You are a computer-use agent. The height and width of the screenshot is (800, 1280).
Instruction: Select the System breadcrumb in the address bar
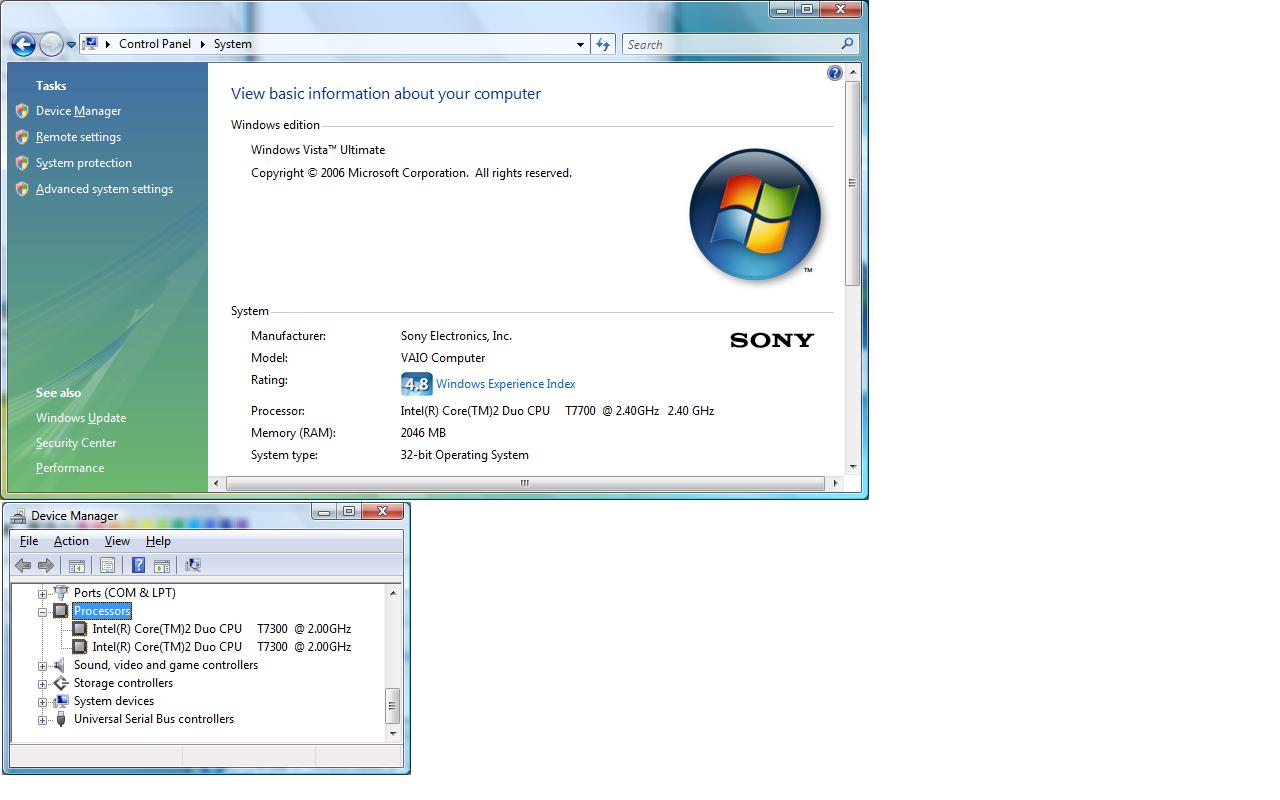(x=233, y=44)
